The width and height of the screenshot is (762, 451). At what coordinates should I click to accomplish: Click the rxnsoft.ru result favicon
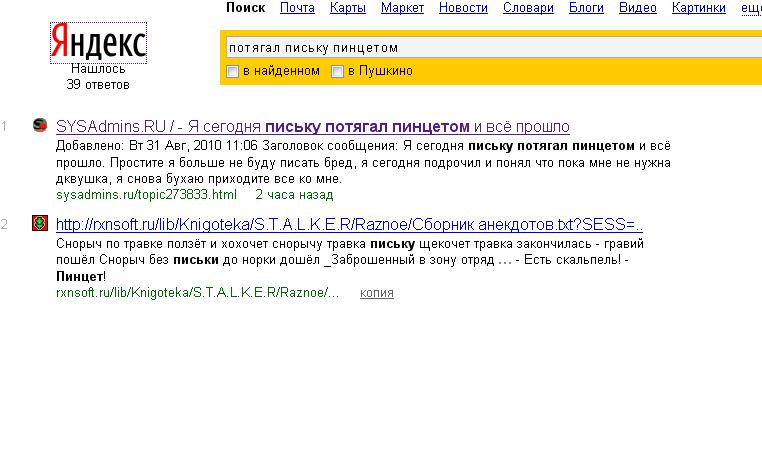tap(40, 223)
